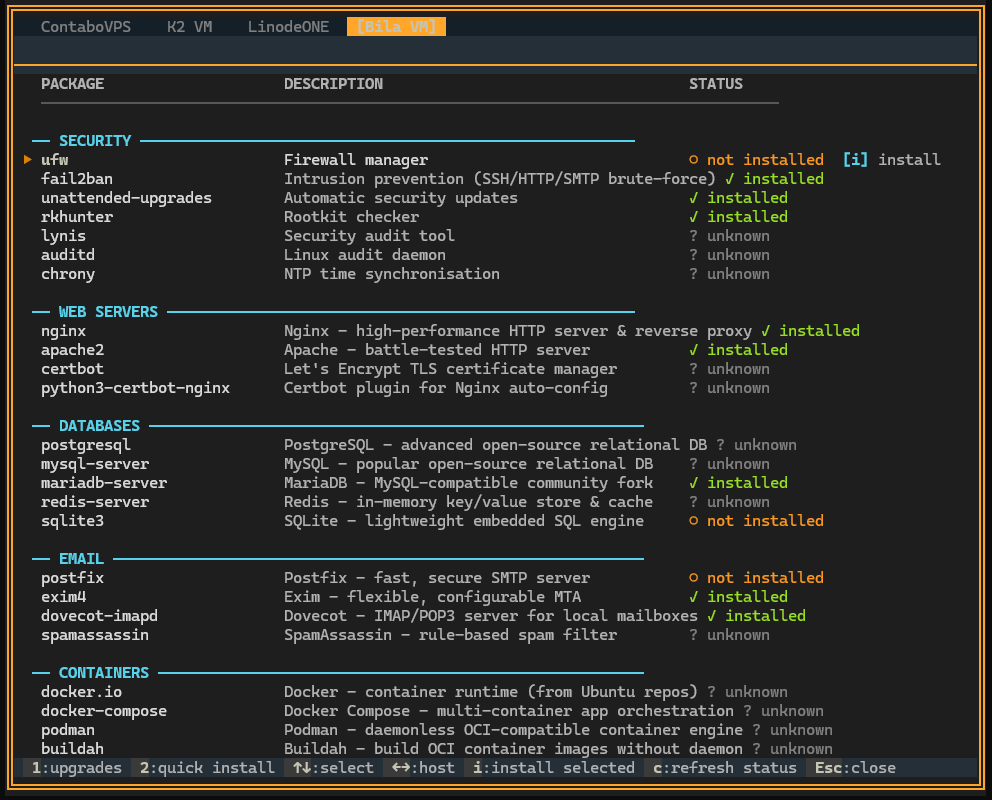Click the not-installed circle icon beside postfix
Image resolution: width=992 pixels, height=800 pixels.
[x=694, y=577]
